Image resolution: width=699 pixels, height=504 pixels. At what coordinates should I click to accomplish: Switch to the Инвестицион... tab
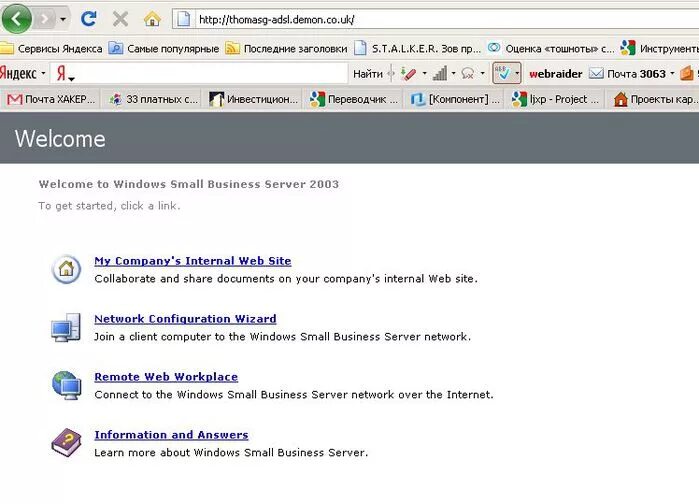click(x=254, y=99)
